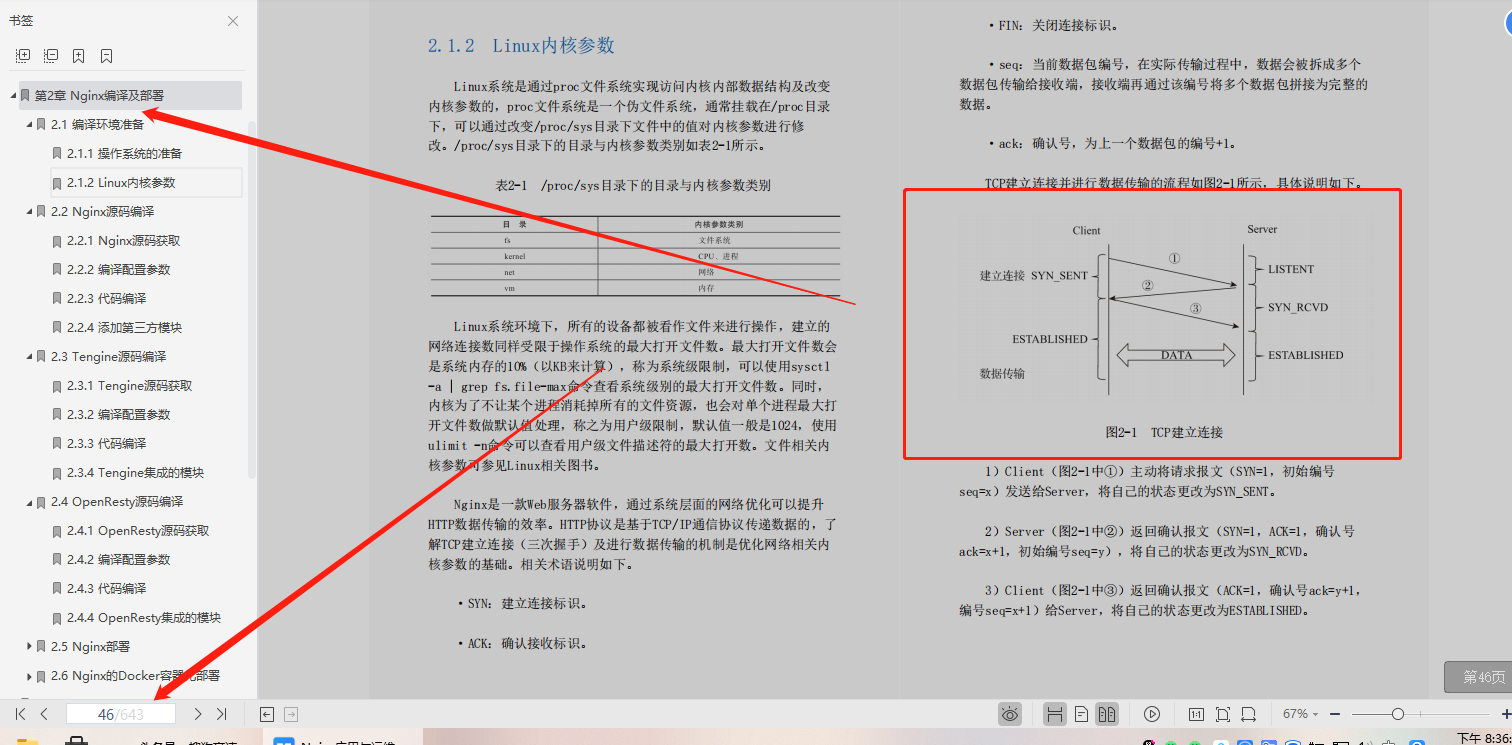Fit the page to window width
The image size is (1512, 745).
click(x=1249, y=714)
